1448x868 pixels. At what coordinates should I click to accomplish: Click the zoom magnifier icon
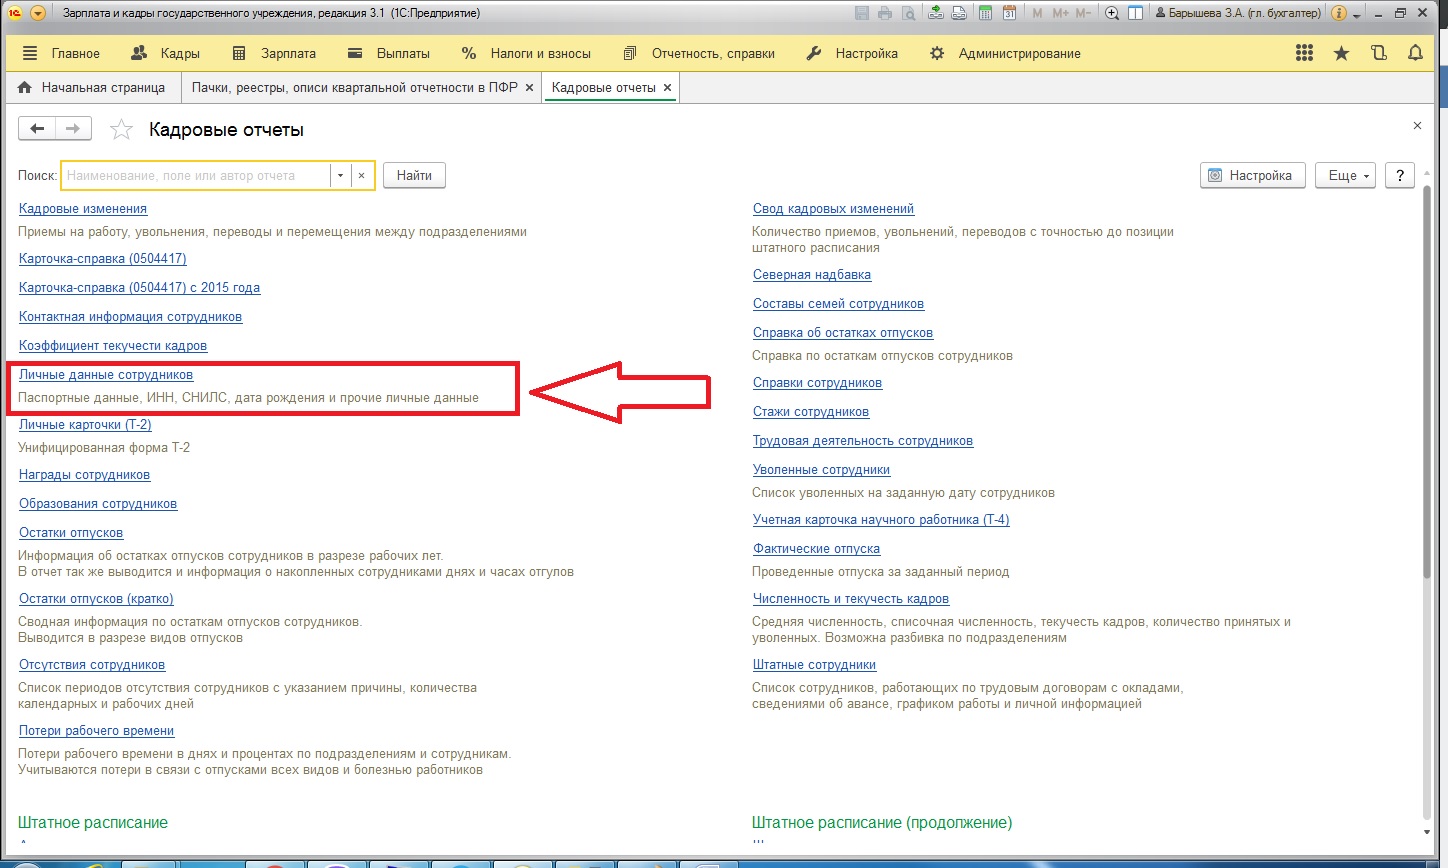click(x=1112, y=13)
